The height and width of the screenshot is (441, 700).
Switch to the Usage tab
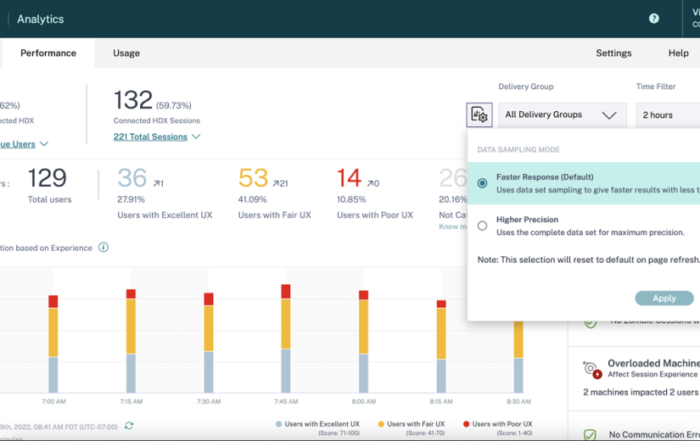click(x=126, y=53)
